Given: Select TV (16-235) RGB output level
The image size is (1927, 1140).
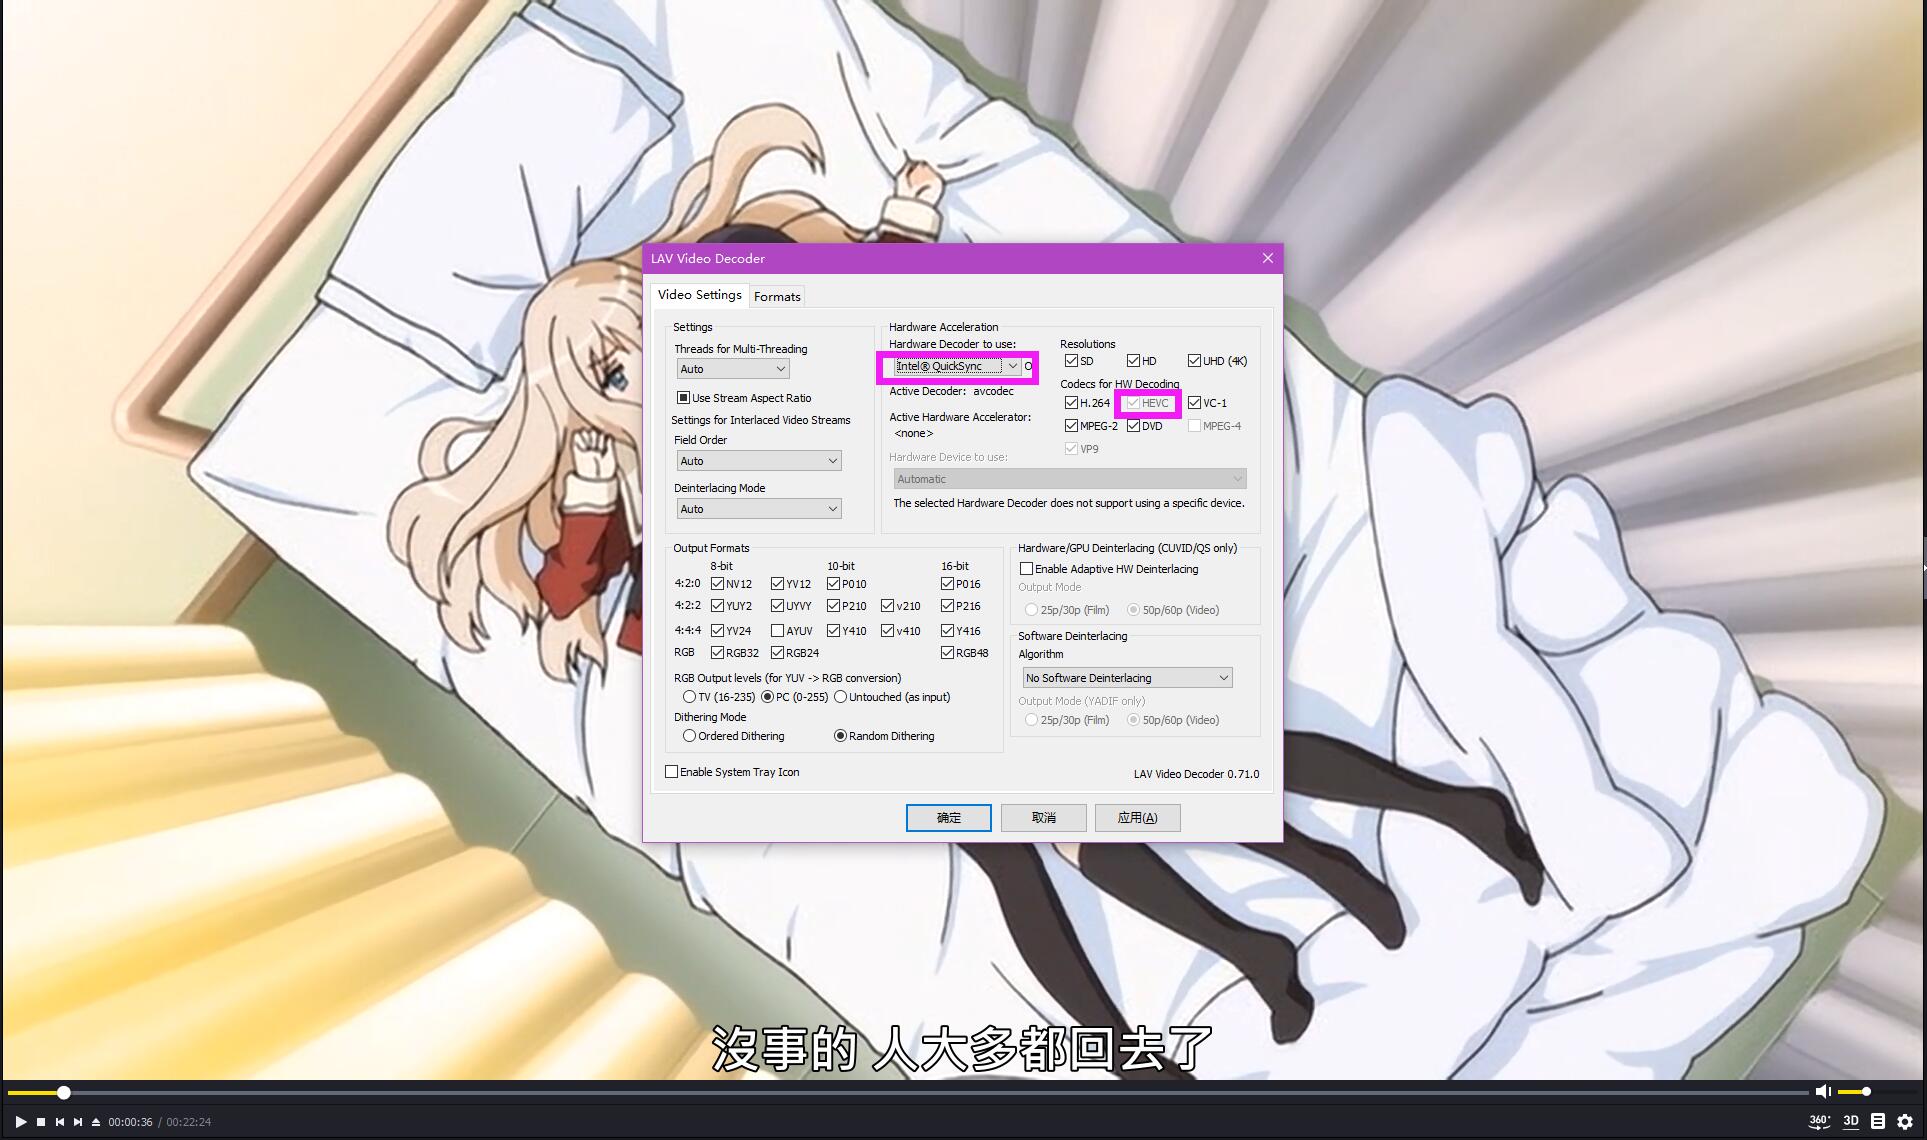Looking at the screenshot, I should click(x=689, y=697).
